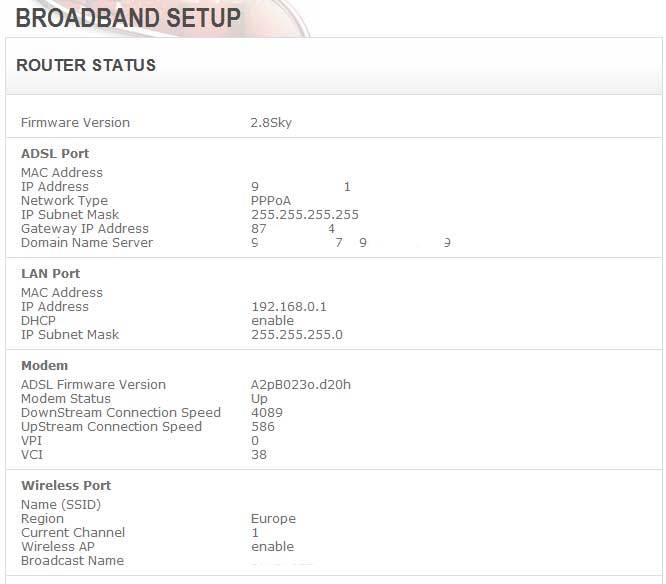Screen dimensions: 666x584
Task: Click the Modem Status Up value
Action: point(259,399)
